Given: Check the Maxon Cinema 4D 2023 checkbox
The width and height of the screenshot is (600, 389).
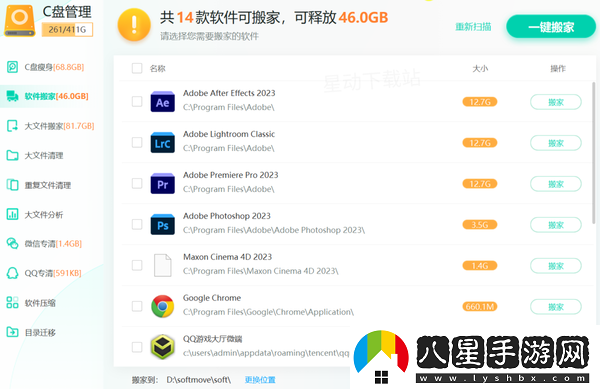Looking at the screenshot, I should pyautogui.click(x=137, y=265).
